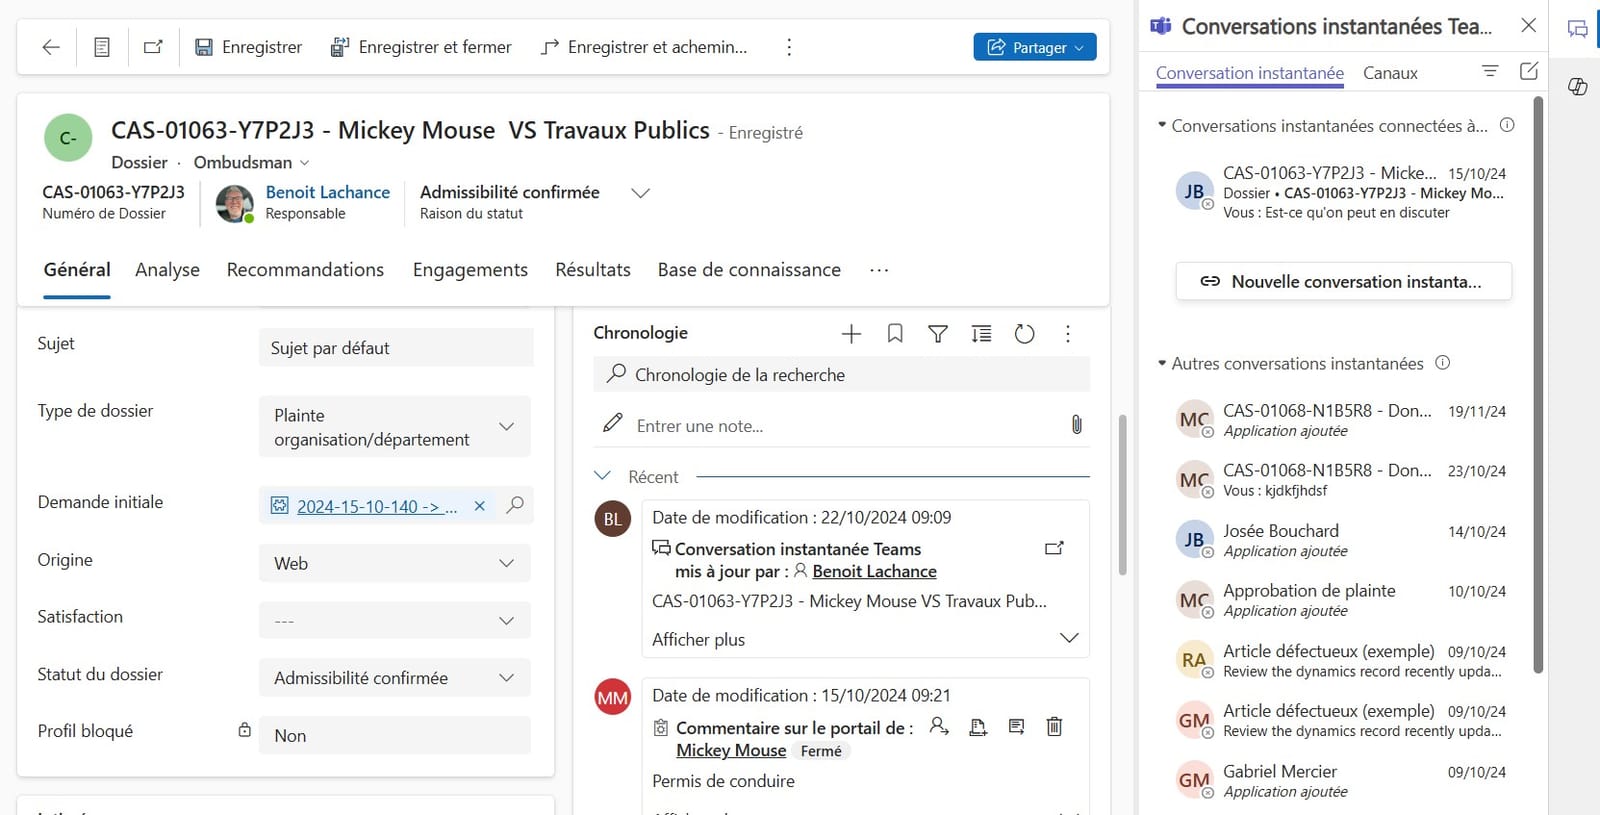Click Enregistrer et acheminer command
This screenshot has width=1600, height=815.
(x=644, y=47)
